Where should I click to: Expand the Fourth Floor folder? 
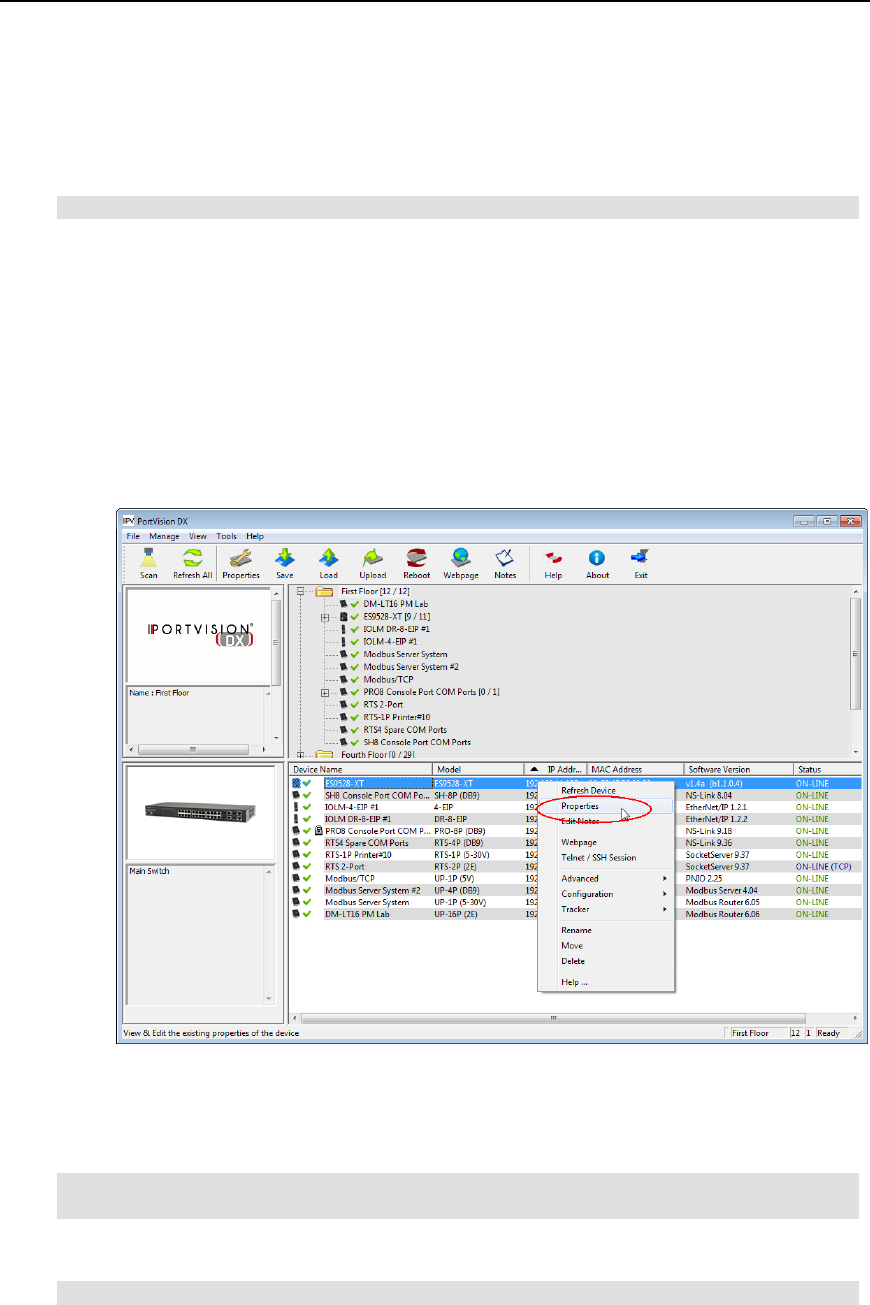(300, 755)
